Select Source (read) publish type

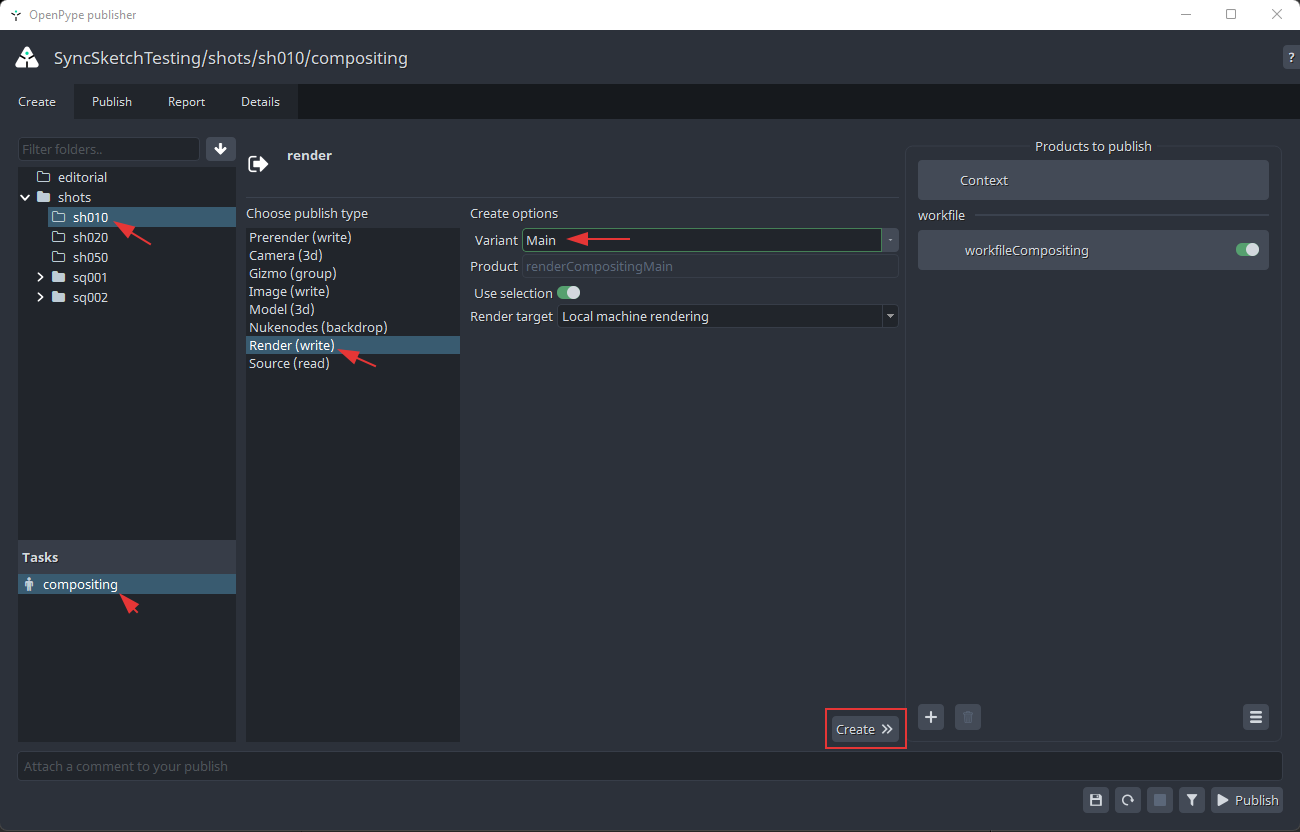tap(353, 363)
